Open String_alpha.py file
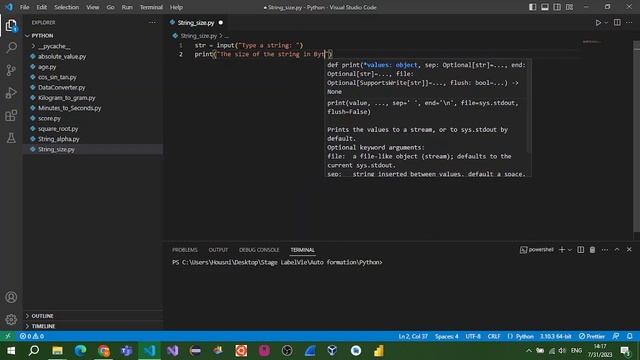 (59, 139)
